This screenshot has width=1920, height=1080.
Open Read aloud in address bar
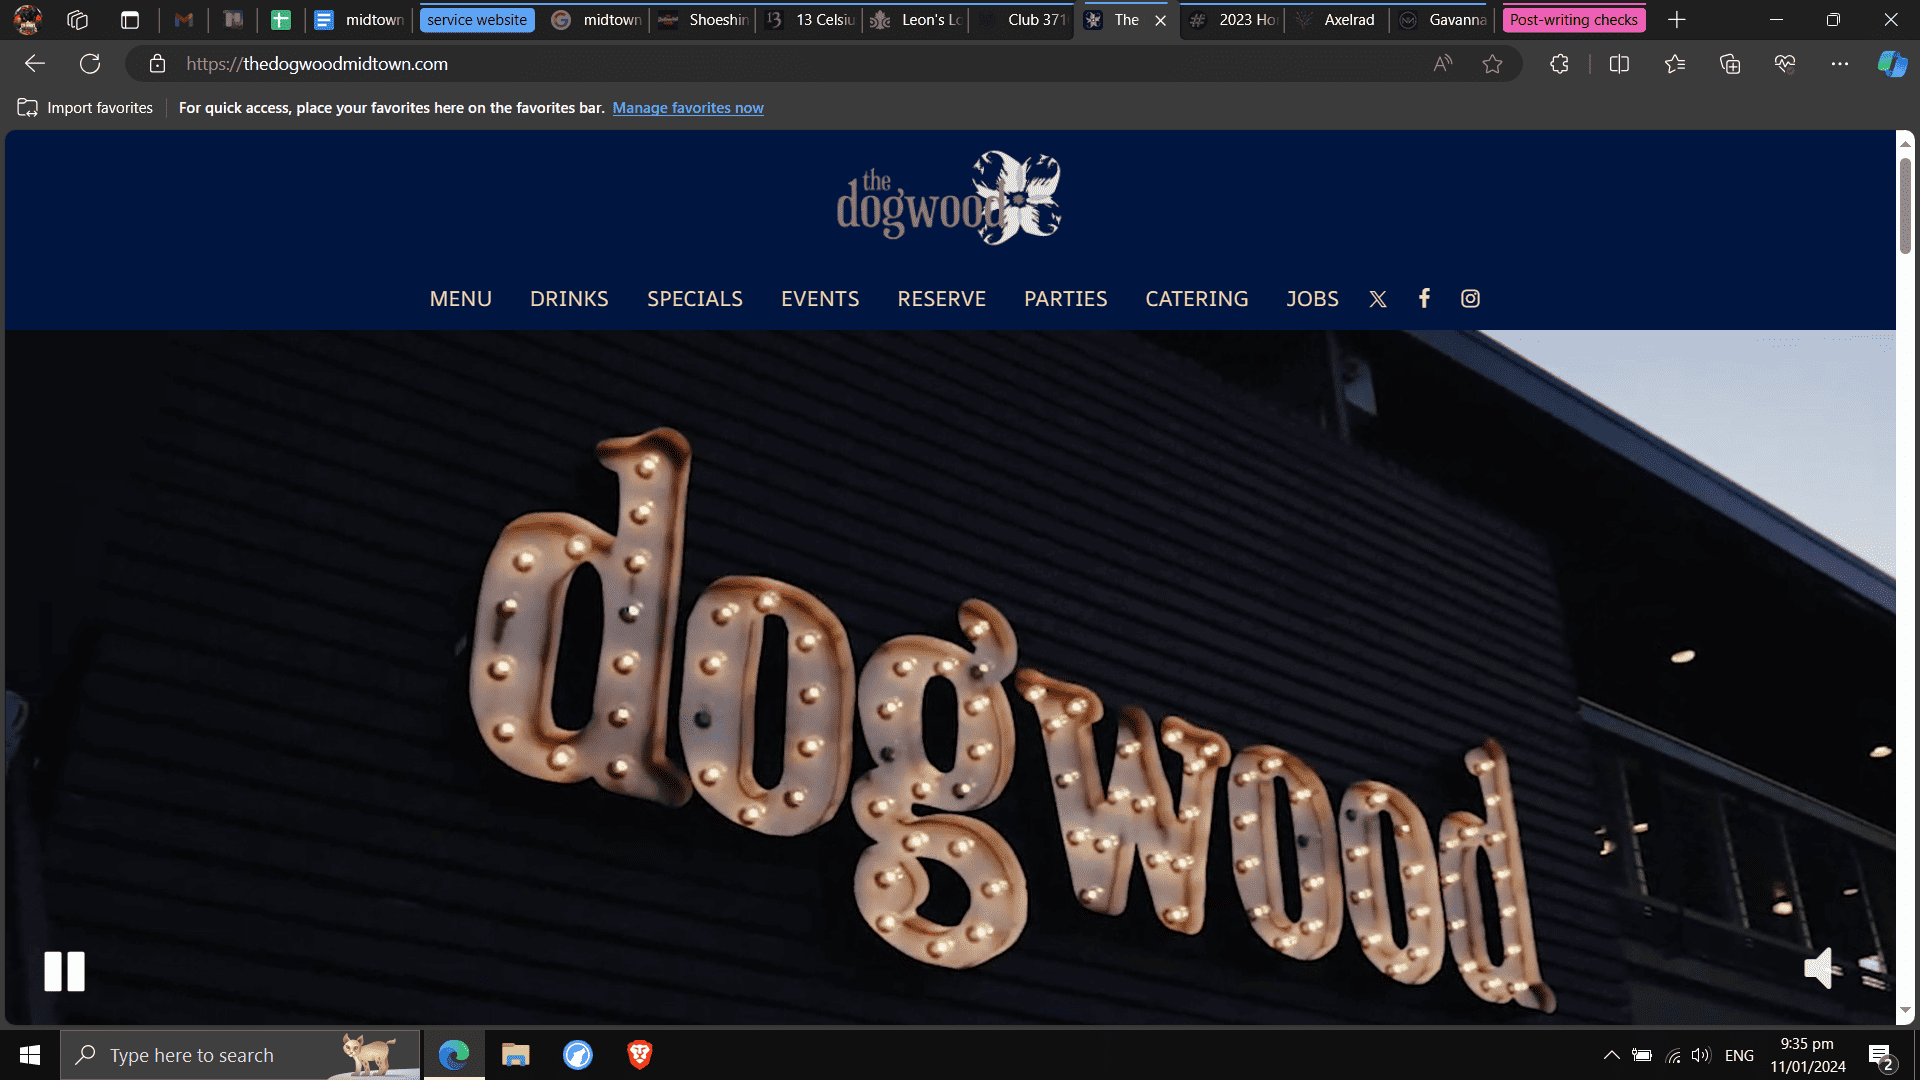pos(1442,64)
